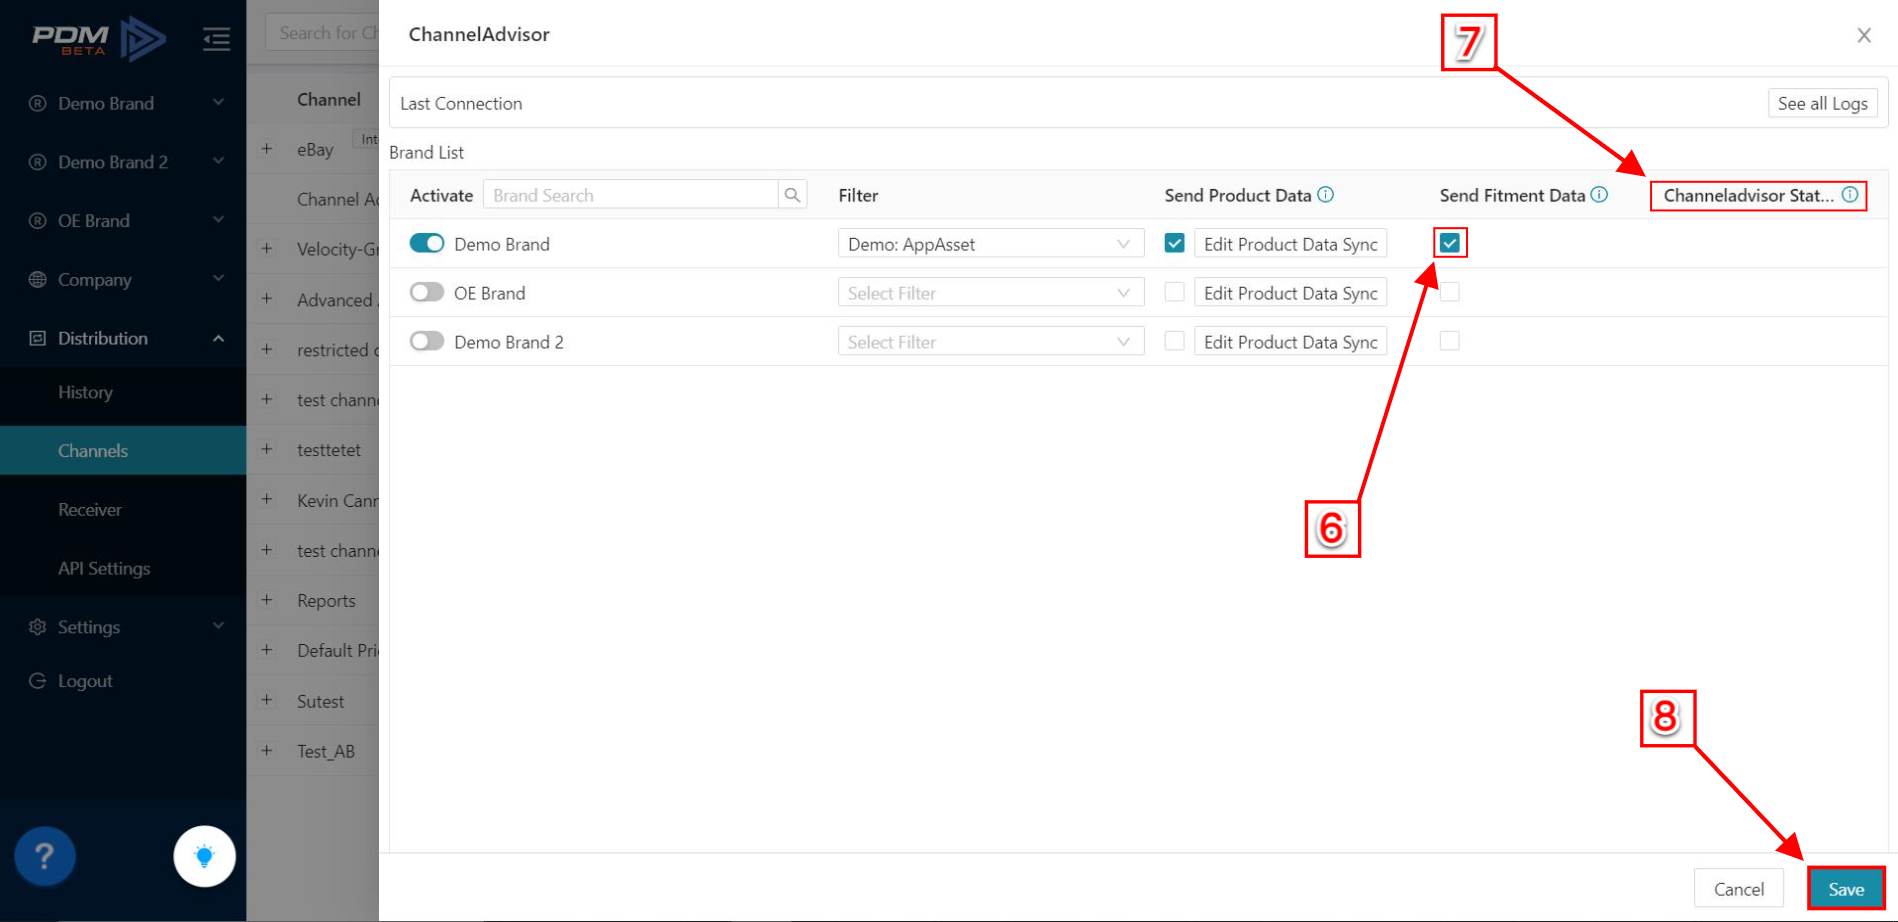The height and width of the screenshot is (922, 1898).
Task: Edit Product Data Sync for Demo Brand 2
Action: (1290, 342)
